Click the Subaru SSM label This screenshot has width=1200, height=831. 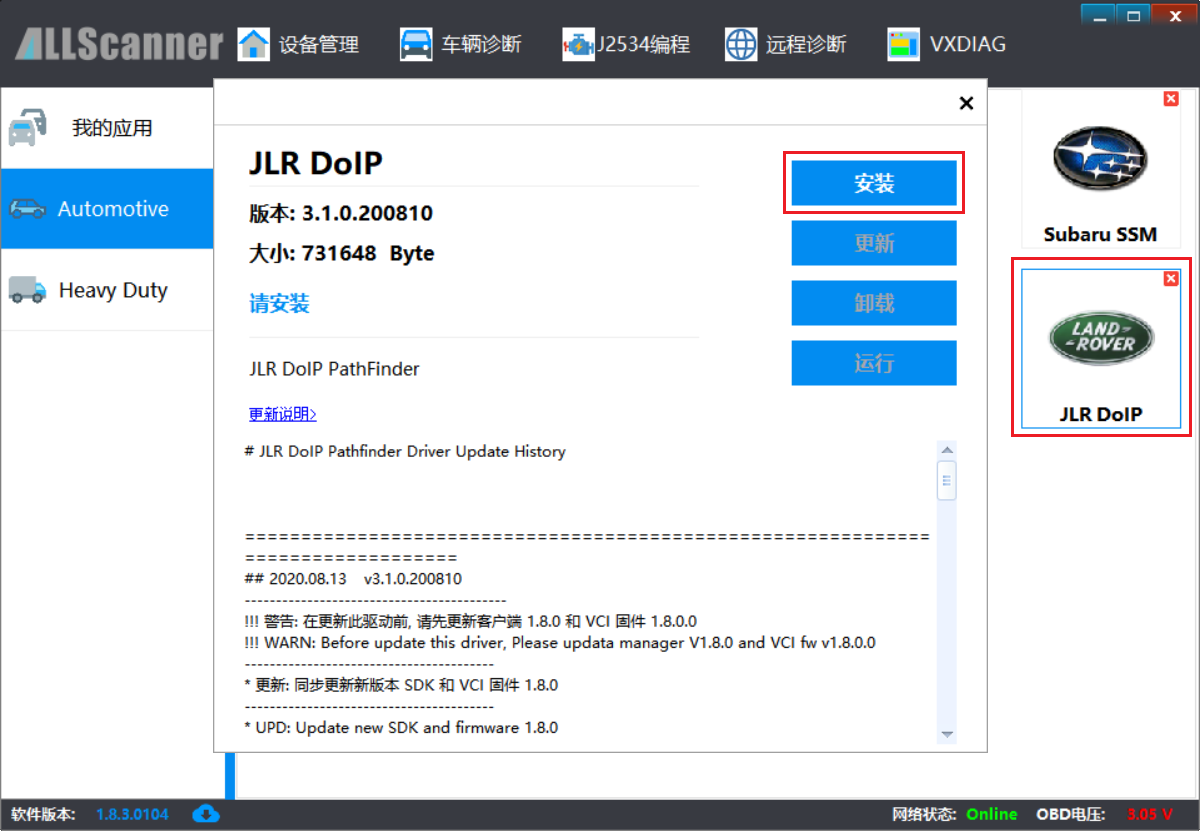click(1100, 235)
